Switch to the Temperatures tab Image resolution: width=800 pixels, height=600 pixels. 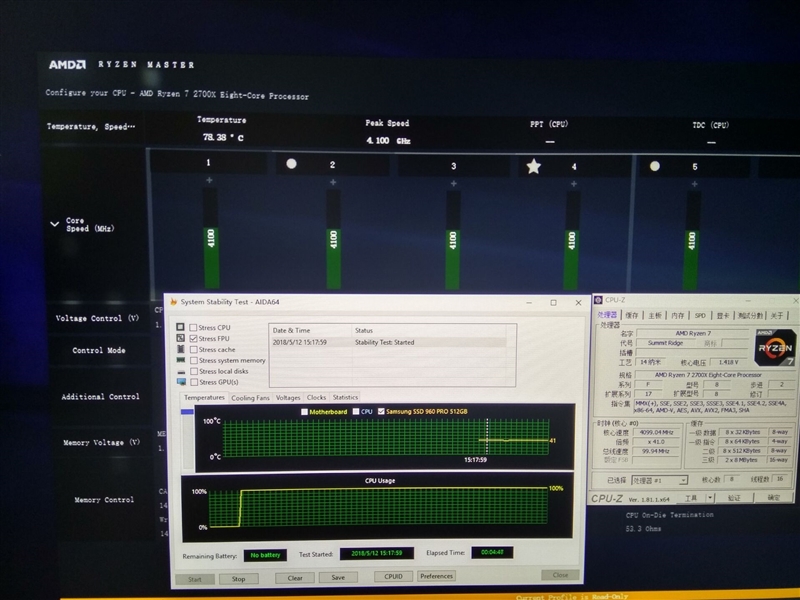[x=204, y=397]
